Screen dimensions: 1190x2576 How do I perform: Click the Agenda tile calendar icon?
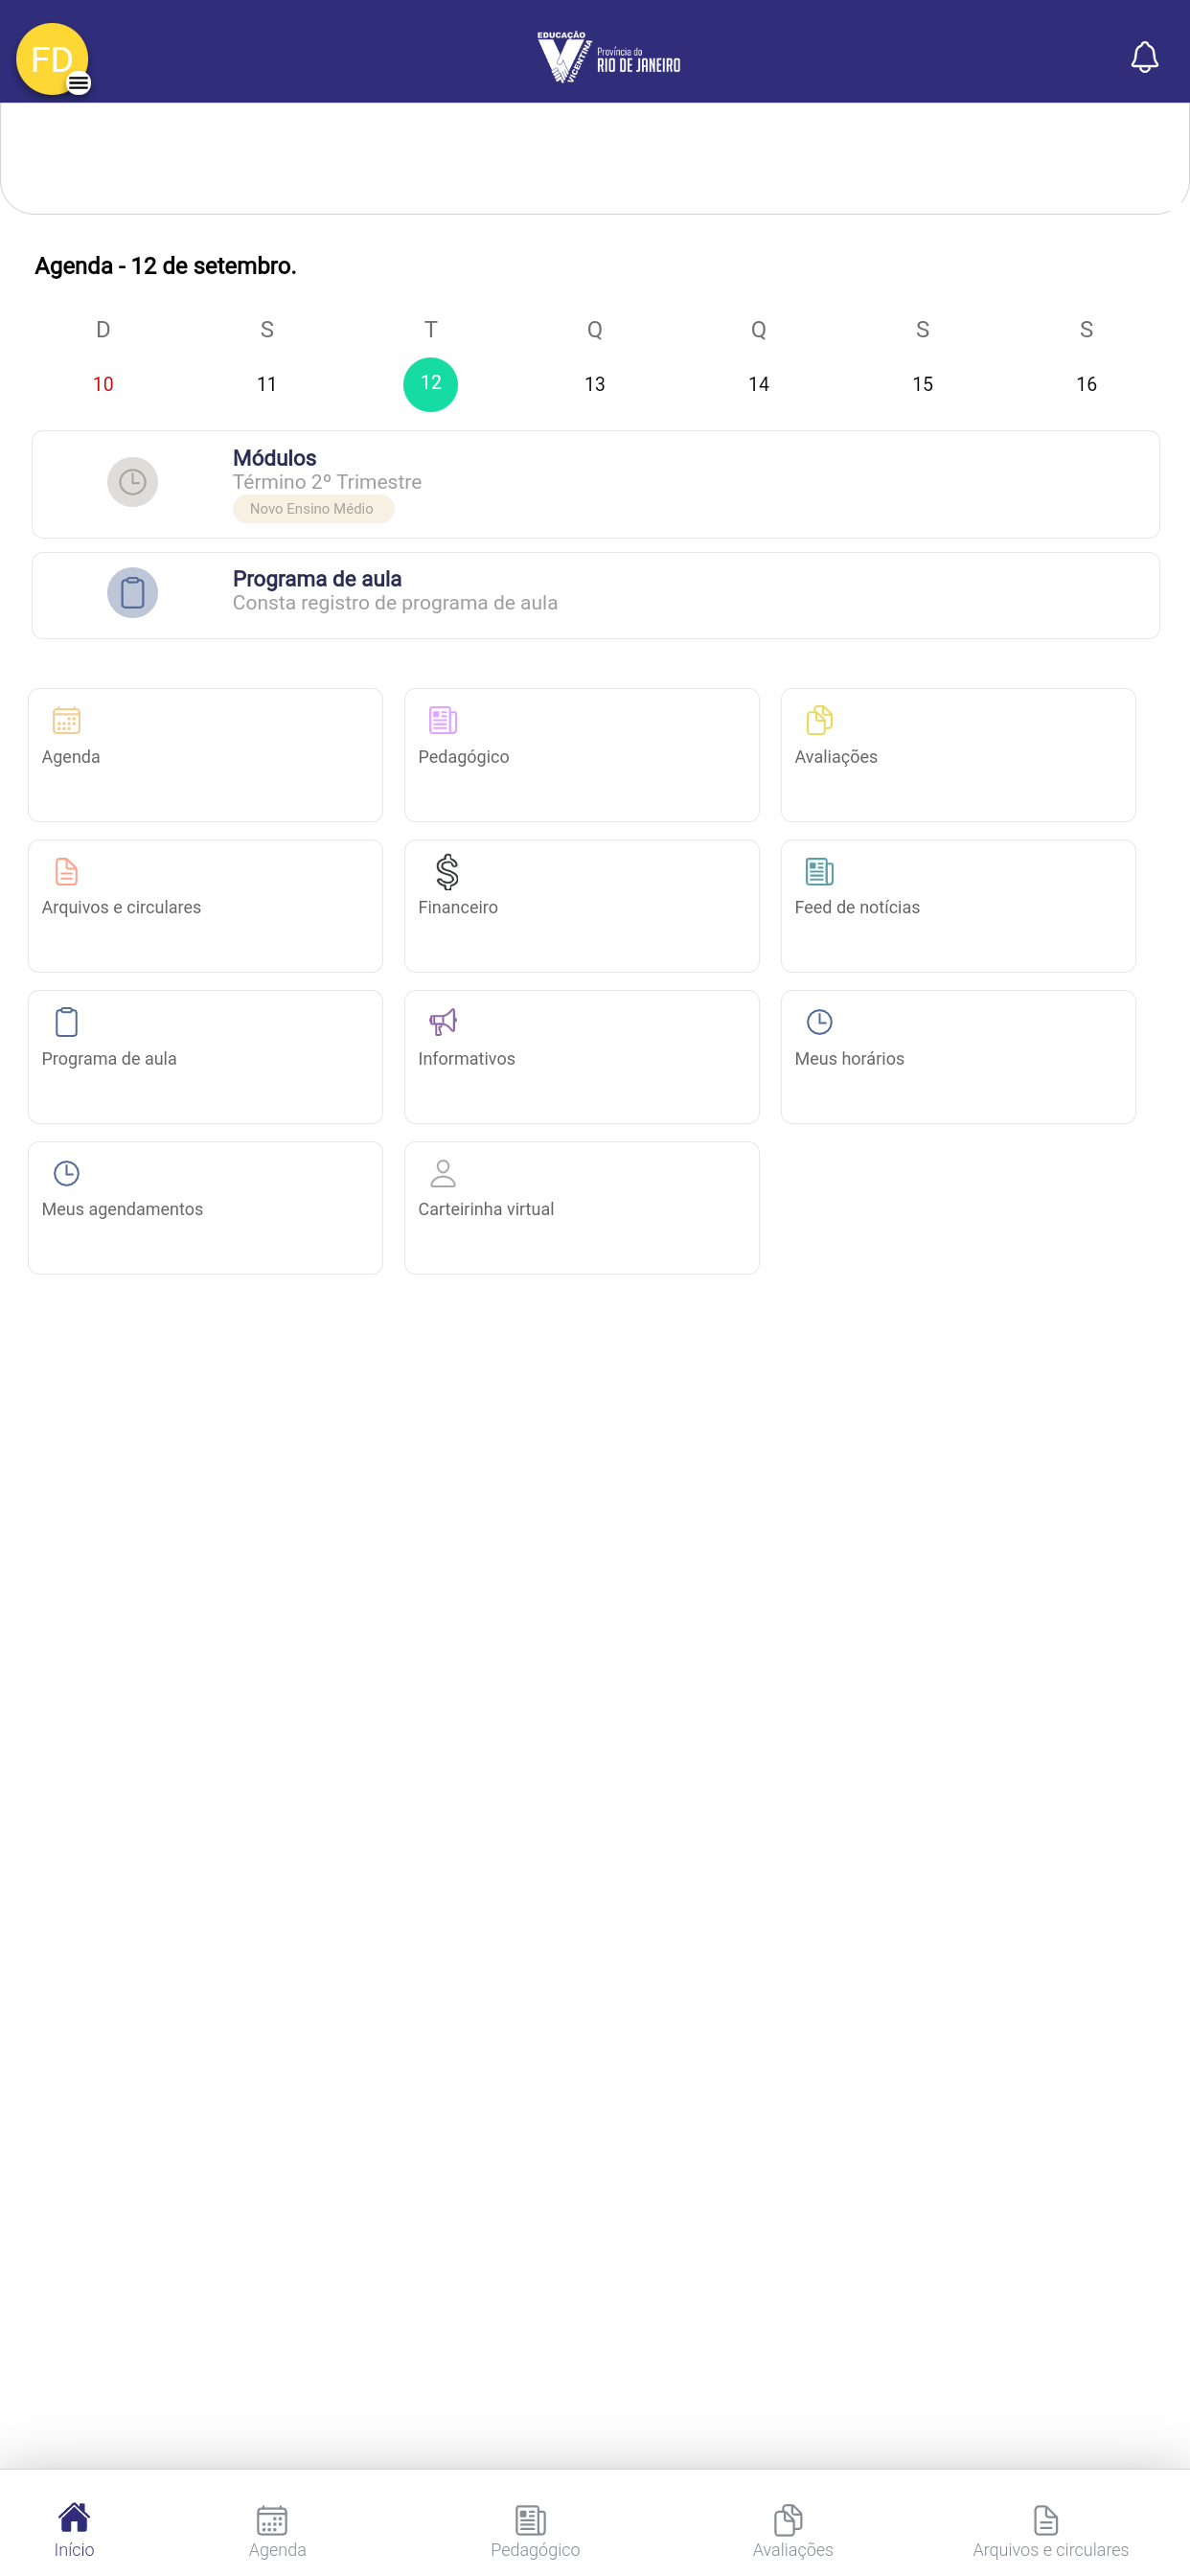[66, 720]
